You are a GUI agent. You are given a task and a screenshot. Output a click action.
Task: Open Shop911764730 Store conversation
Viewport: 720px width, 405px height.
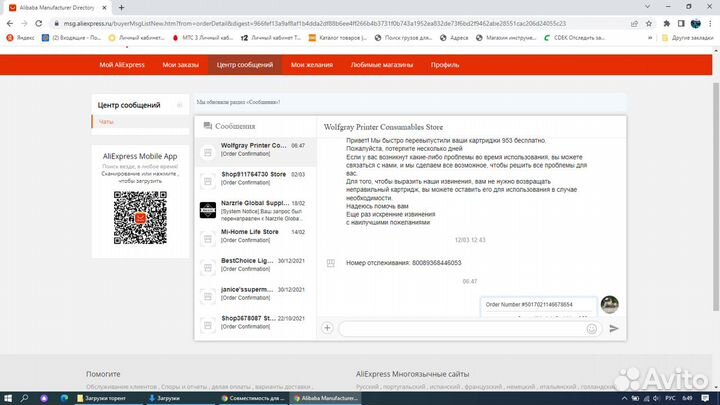point(255,180)
